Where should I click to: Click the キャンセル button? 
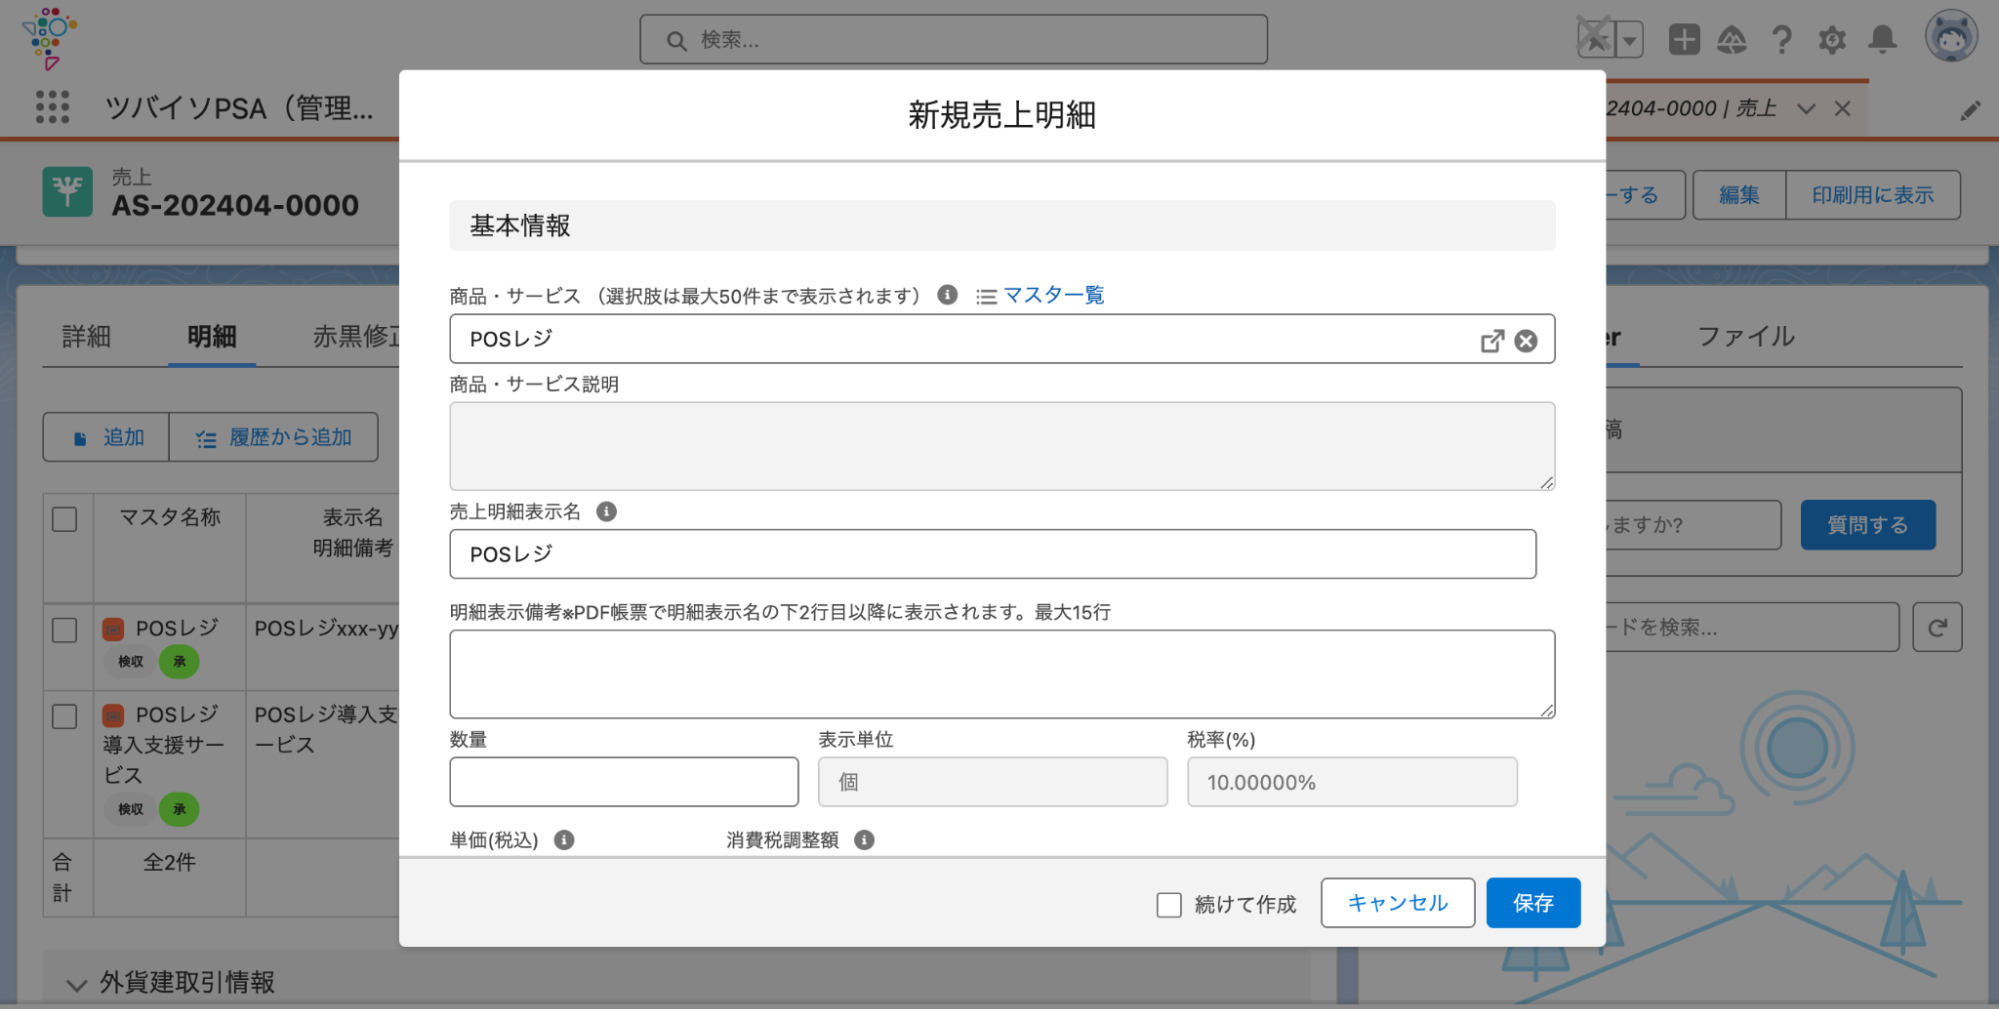[x=1397, y=903]
